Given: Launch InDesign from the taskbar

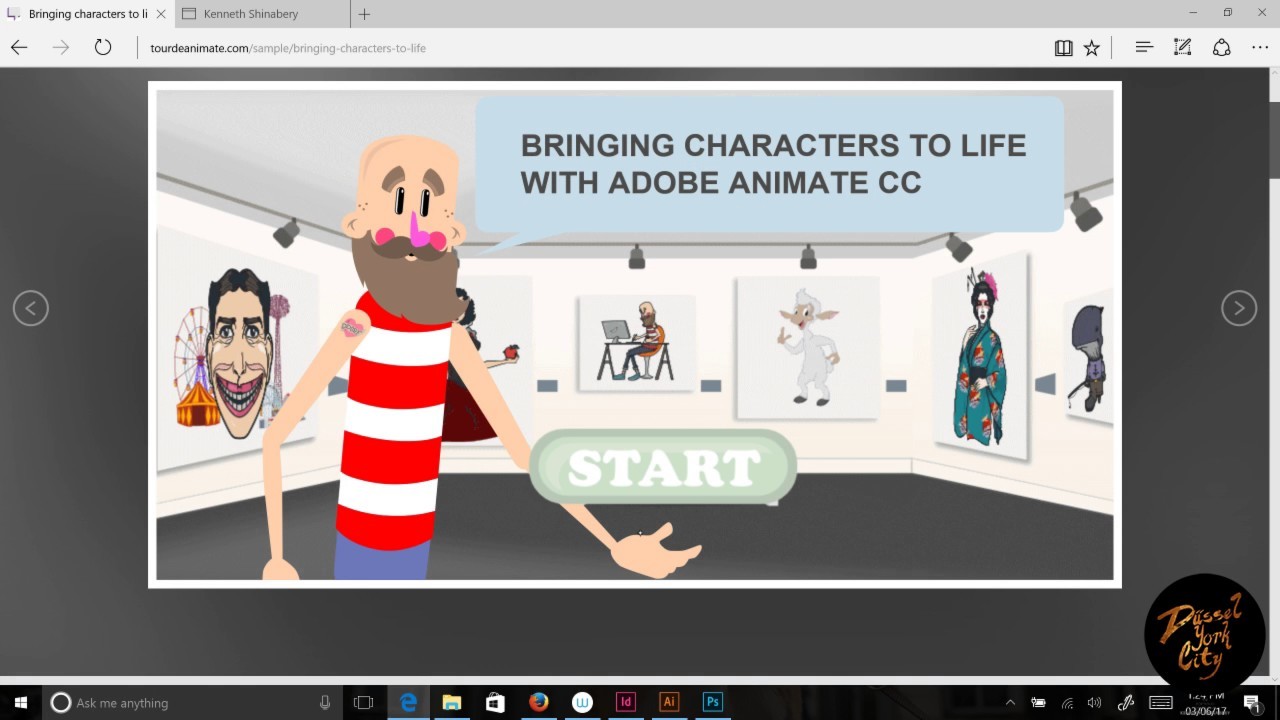Looking at the screenshot, I should pyautogui.click(x=626, y=702).
